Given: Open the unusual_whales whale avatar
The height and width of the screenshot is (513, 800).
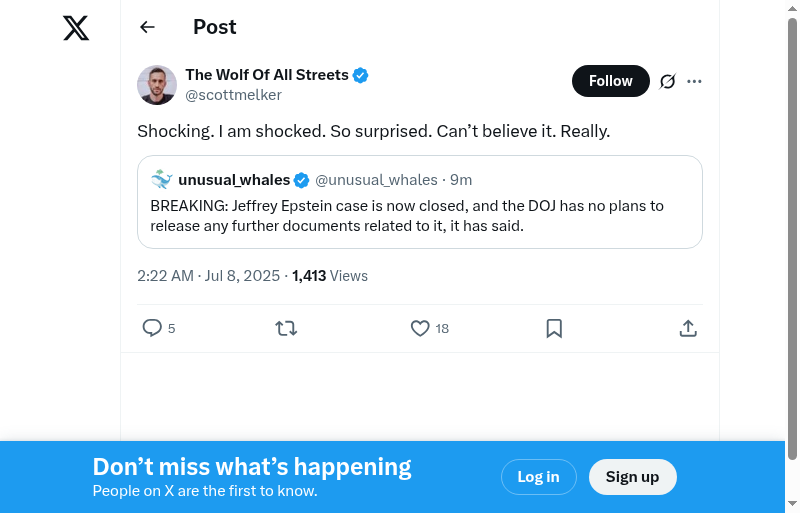Looking at the screenshot, I should point(162,180).
